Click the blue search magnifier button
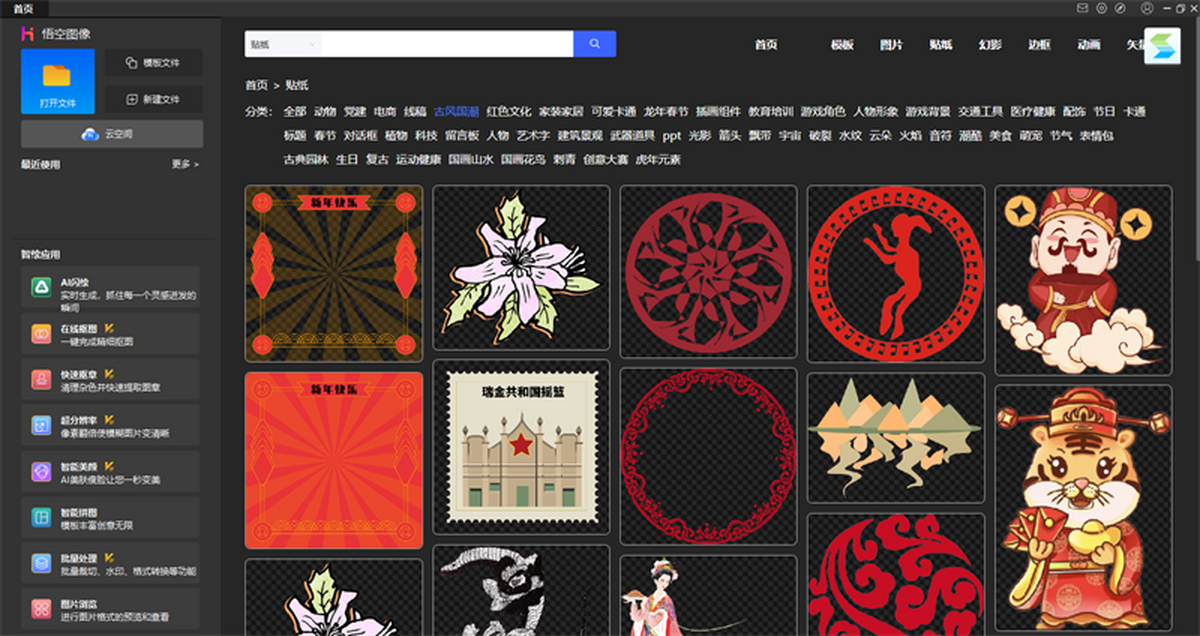The image size is (1200, 636). pyautogui.click(x=594, y=44)
